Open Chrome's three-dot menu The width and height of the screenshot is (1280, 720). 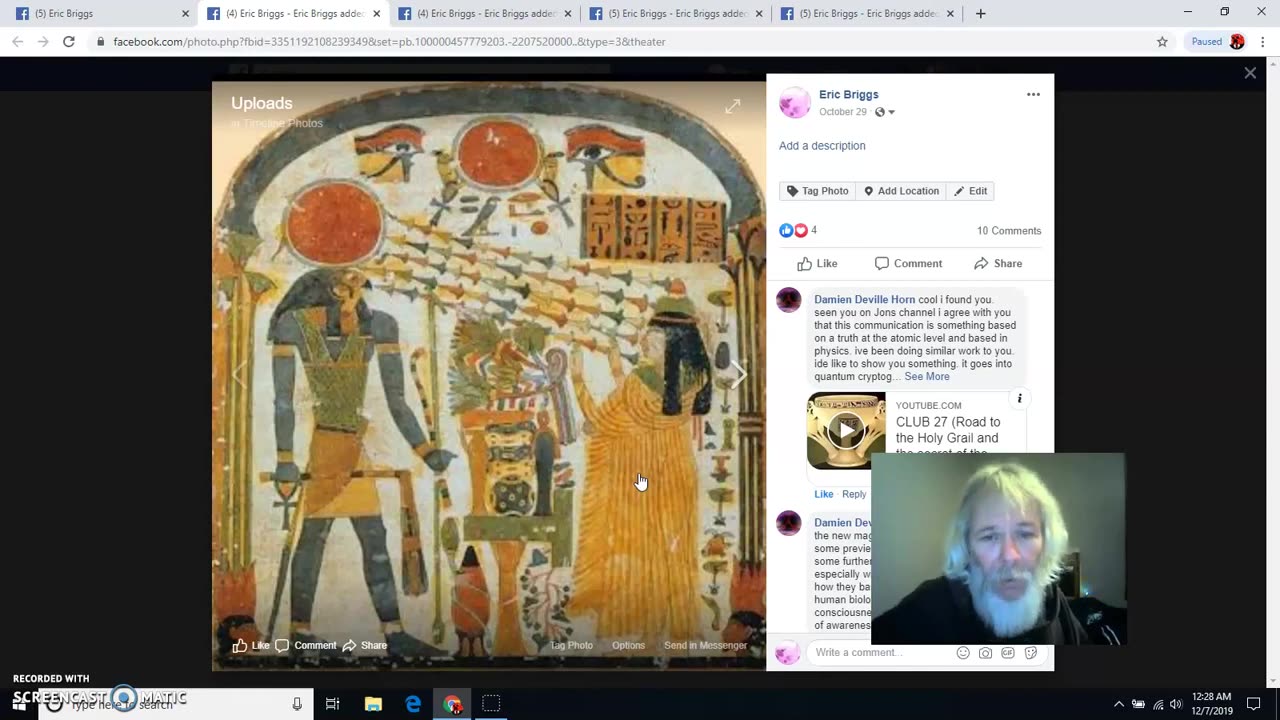[1264, 42]
